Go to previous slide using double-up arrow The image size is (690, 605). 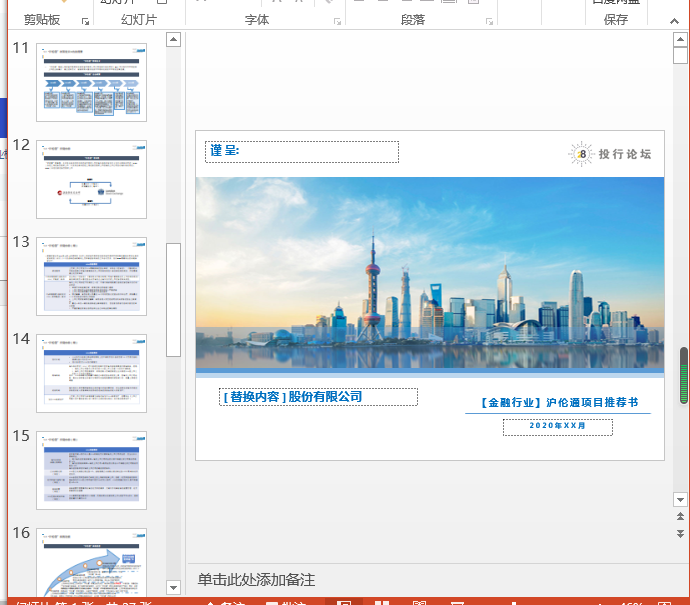(680, 517)
